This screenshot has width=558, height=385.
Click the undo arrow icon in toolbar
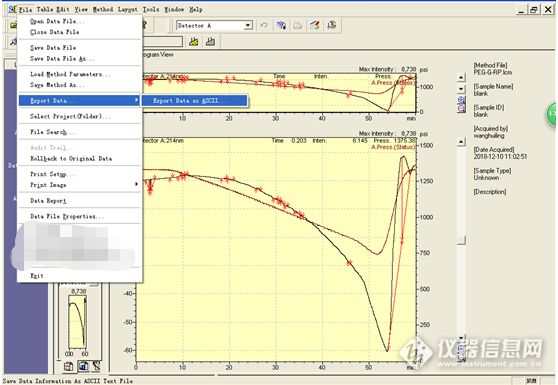(264, 26)
